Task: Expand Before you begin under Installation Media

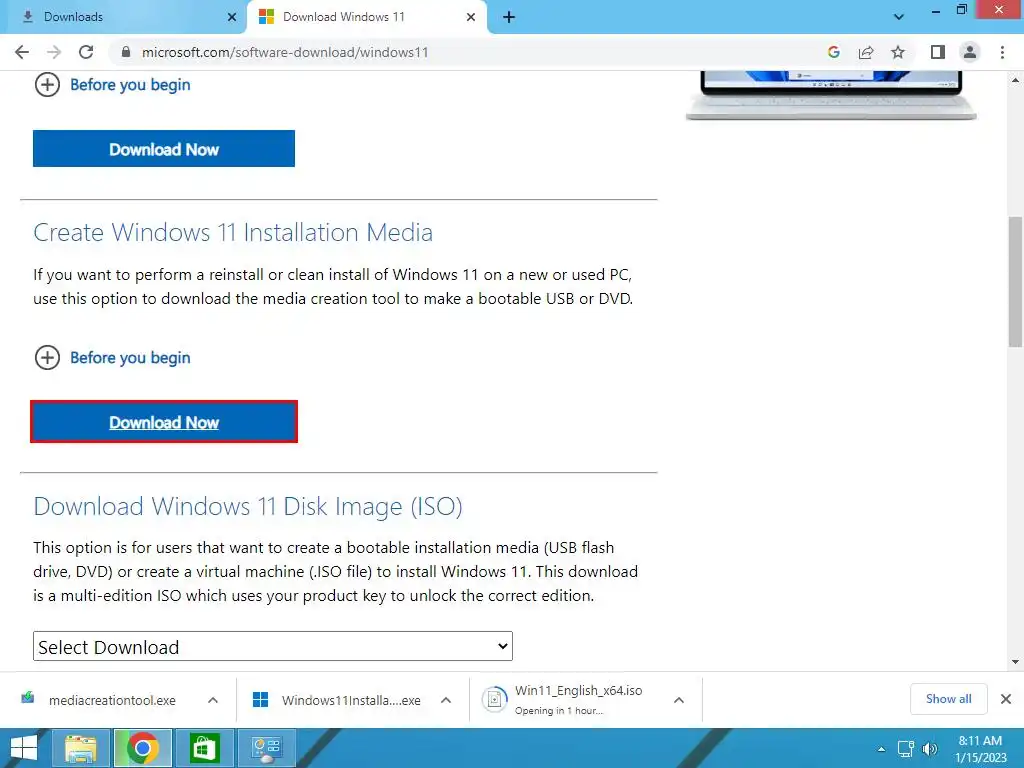Action: point(112,358)
